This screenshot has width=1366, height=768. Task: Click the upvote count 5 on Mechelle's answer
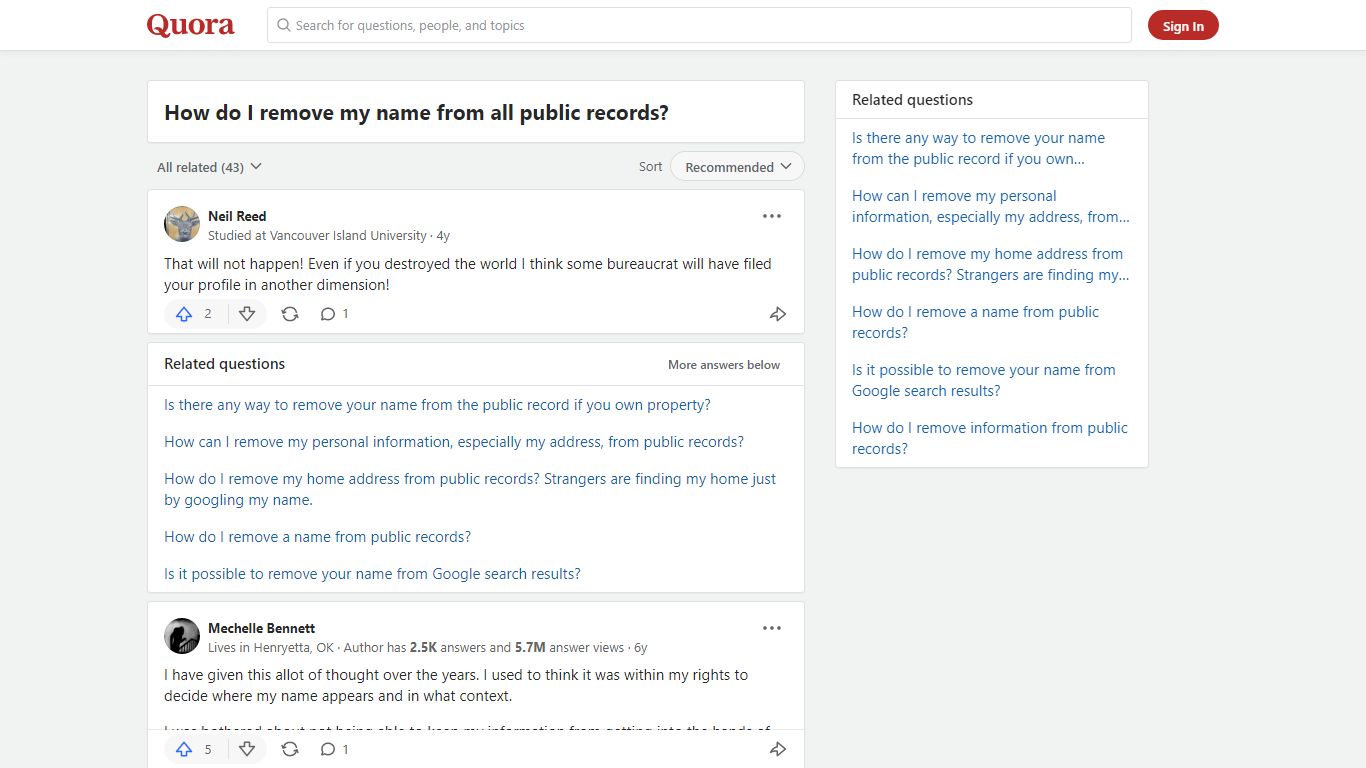(x=208, y=749)
